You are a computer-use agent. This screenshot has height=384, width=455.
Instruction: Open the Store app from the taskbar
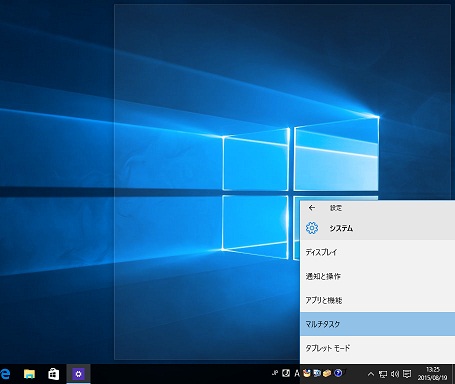click(54, 374)
